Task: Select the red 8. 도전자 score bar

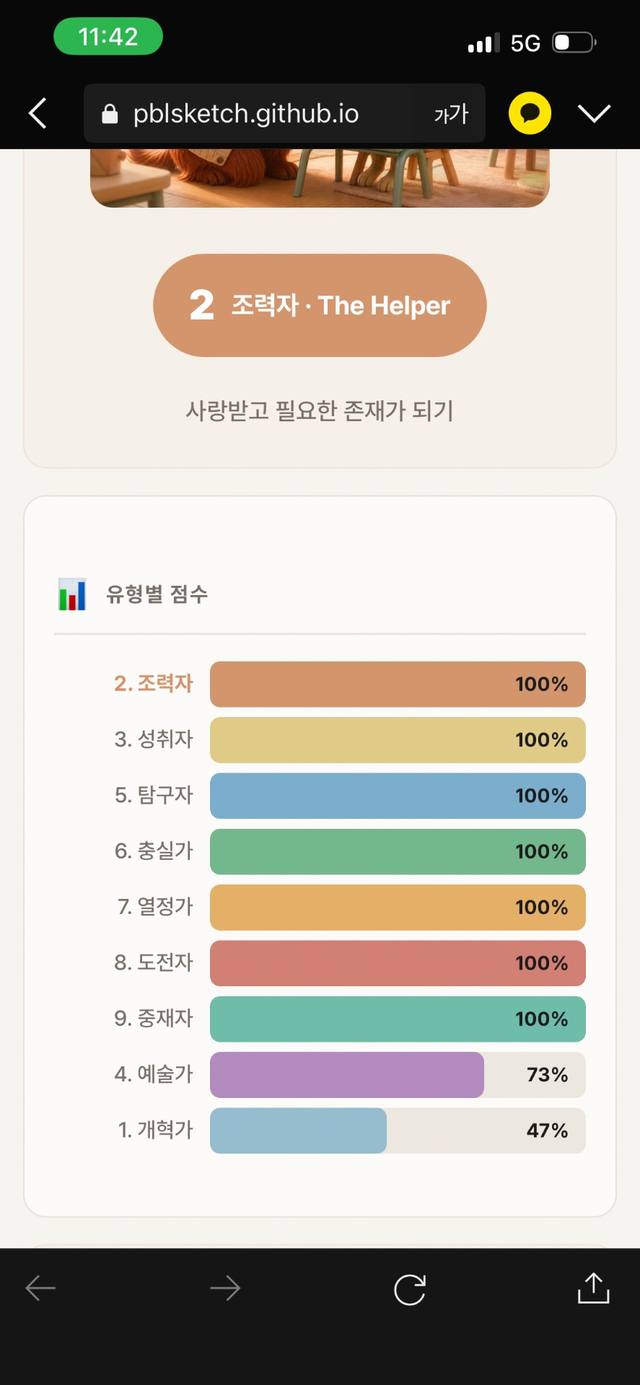Action: coord(398,963)
